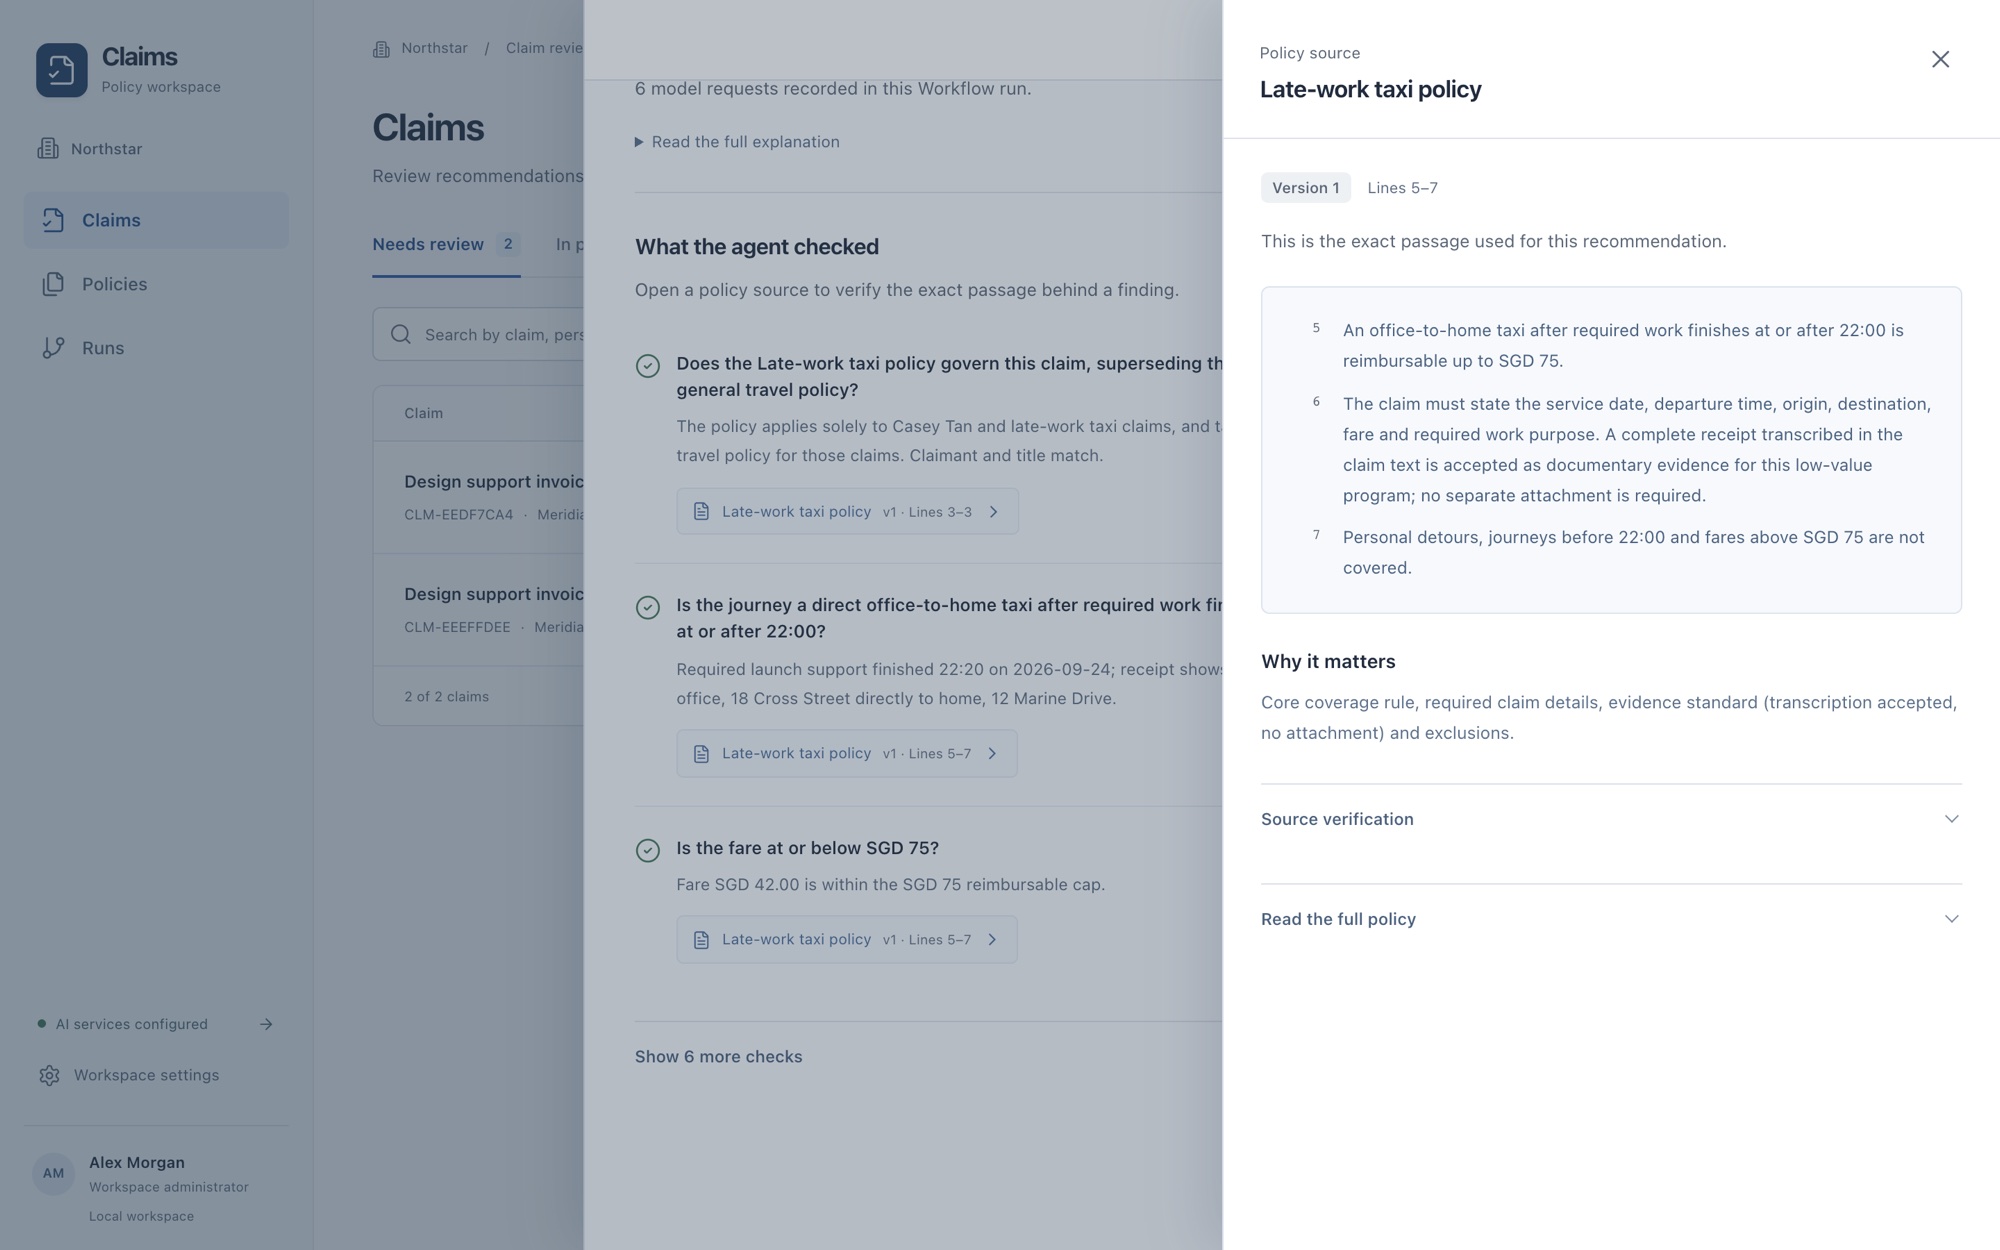
Task: Open the claim row CLM-EEDF7CA4
Action: (478, 497)
